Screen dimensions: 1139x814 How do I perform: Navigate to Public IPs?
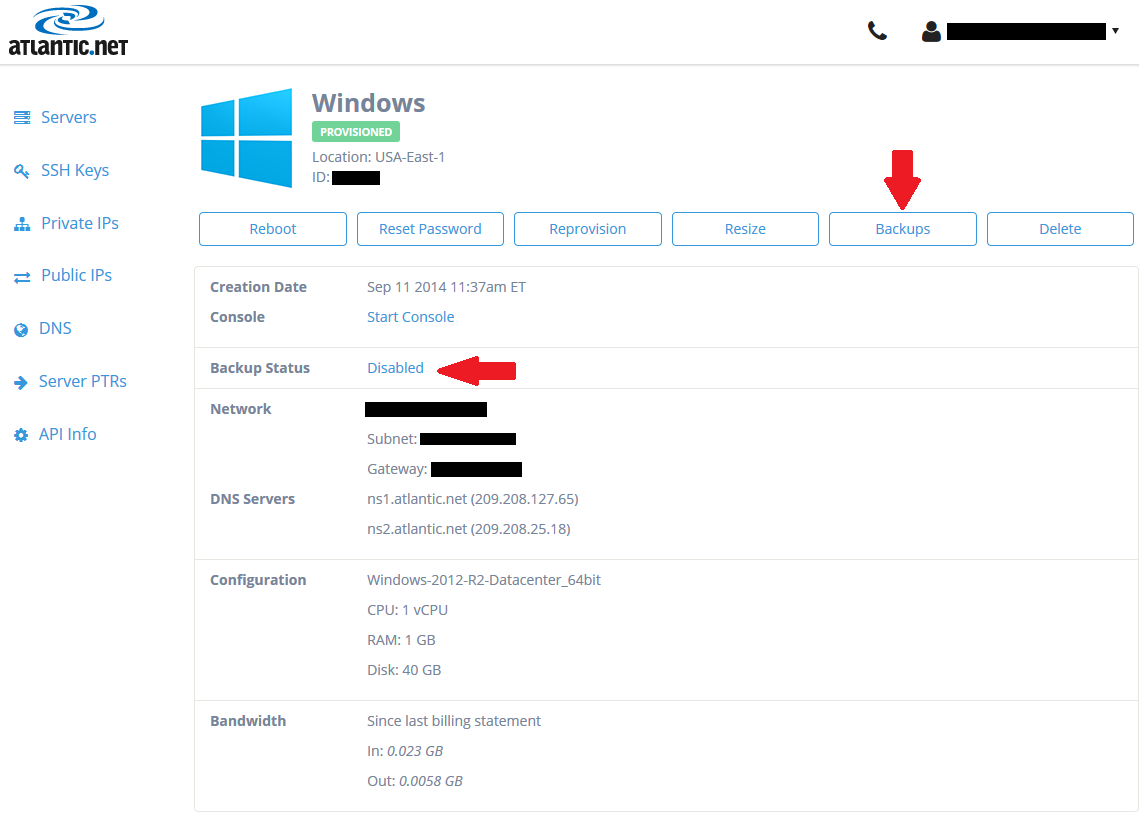click(76, 276)
